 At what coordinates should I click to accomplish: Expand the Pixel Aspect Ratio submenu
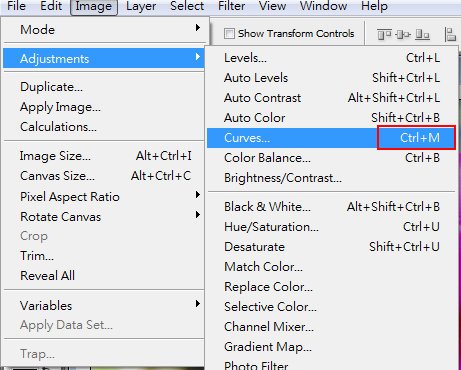tap(105, 197)
